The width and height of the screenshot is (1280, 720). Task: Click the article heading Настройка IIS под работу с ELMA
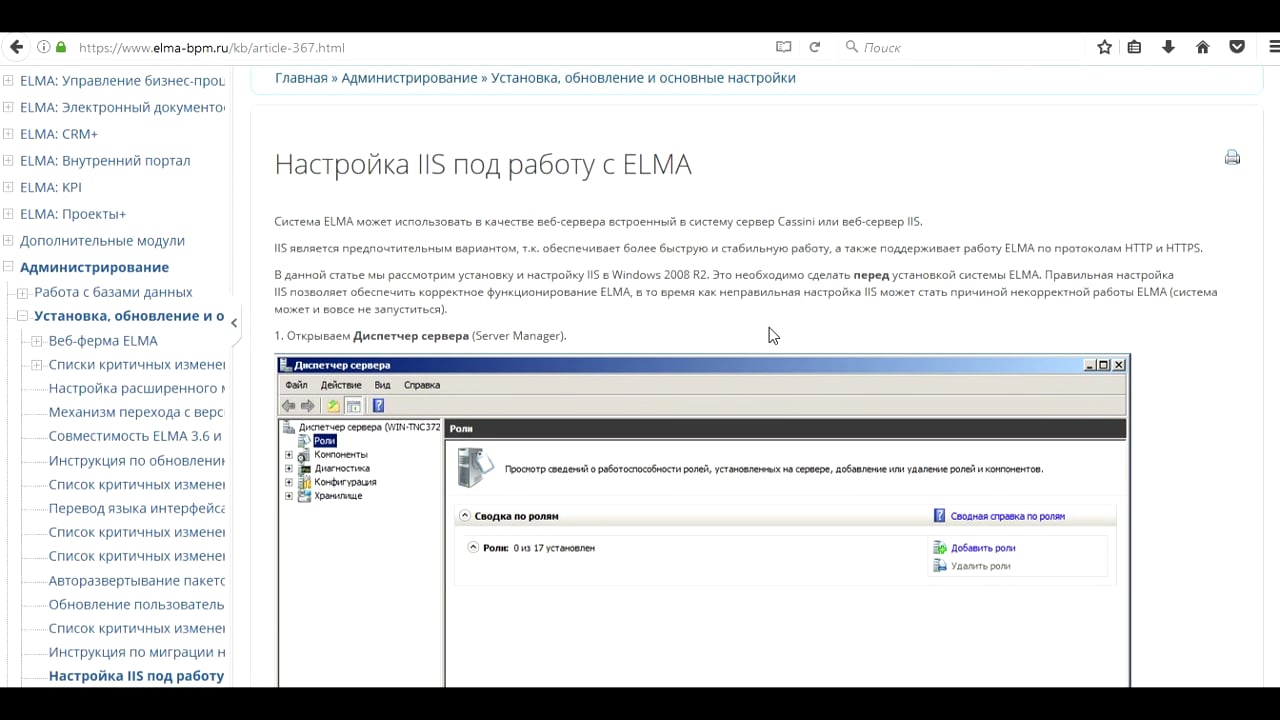click(x=483, y=164)
